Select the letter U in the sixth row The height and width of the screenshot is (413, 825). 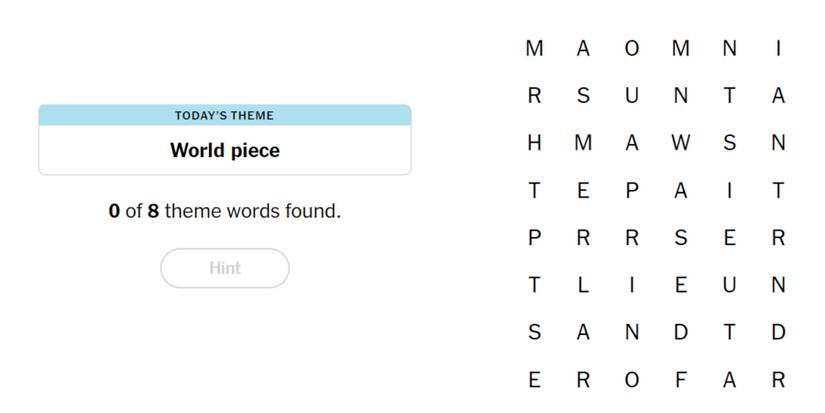tap(730, 286)
